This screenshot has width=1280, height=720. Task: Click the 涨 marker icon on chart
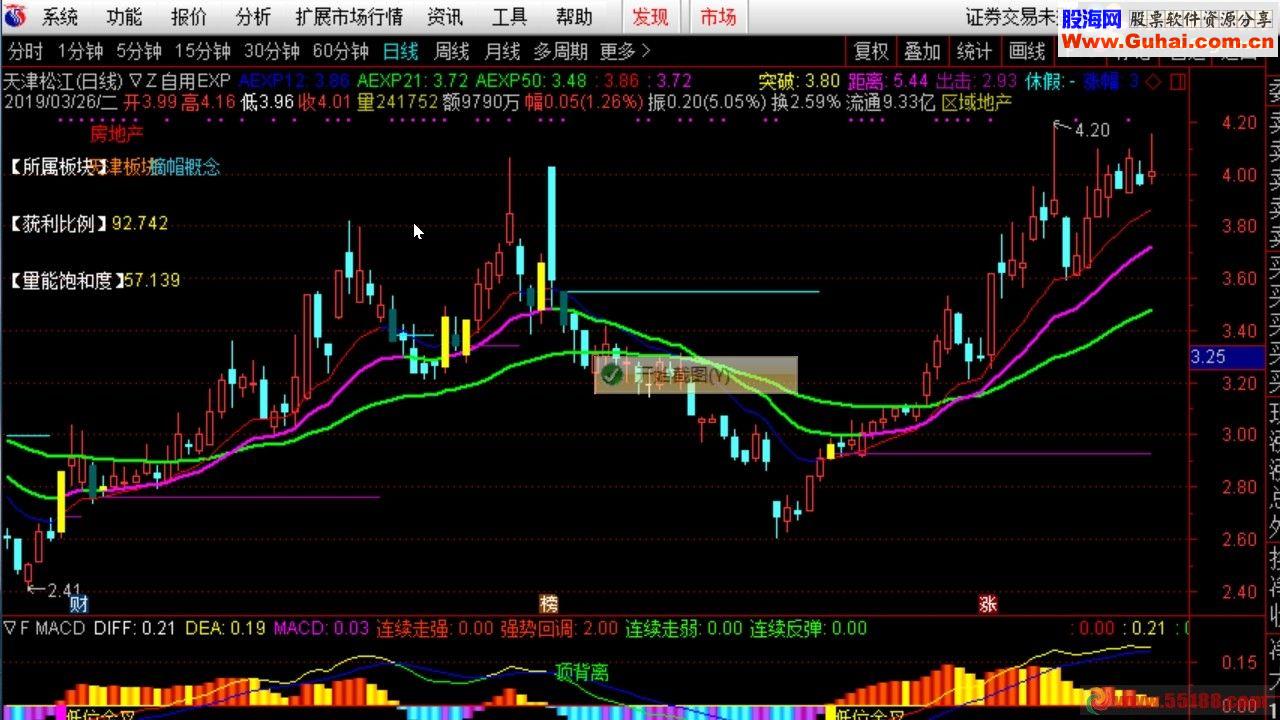(988, 604)
